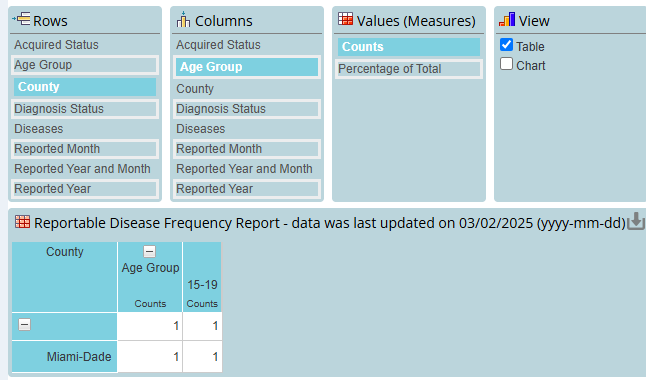
Task: Enable the Chart view checkbox
Action: point(506,64)
